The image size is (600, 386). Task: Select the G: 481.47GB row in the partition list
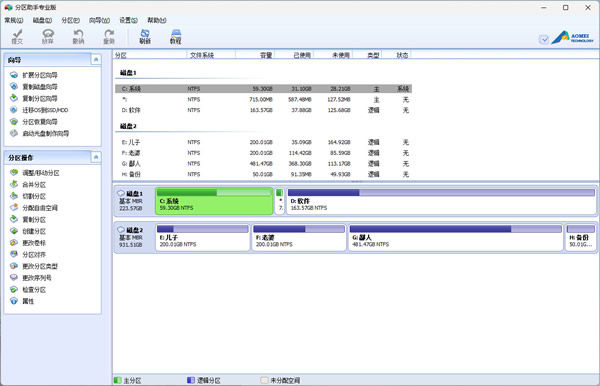263,164
